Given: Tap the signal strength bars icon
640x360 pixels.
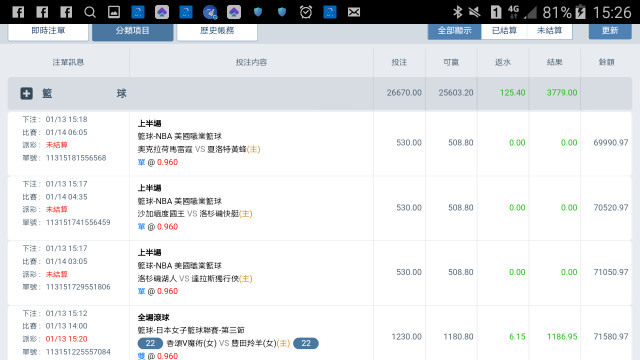Looking at the screenshot, I should pyautogui.click(x=531, y=12).
